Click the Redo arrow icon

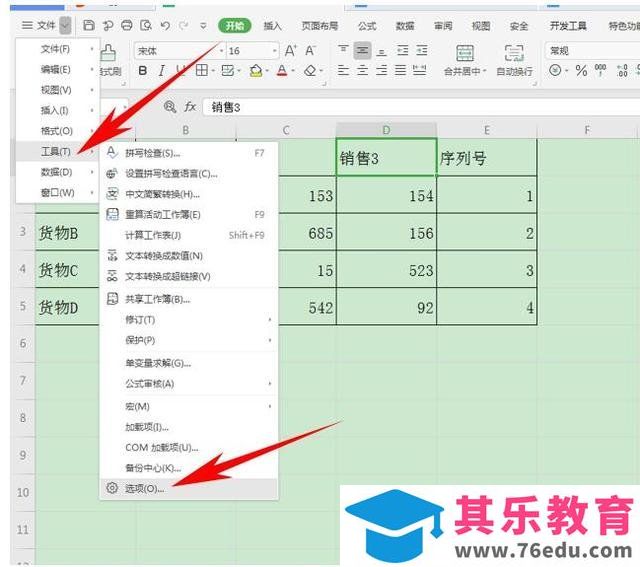(x=184, y=25)
